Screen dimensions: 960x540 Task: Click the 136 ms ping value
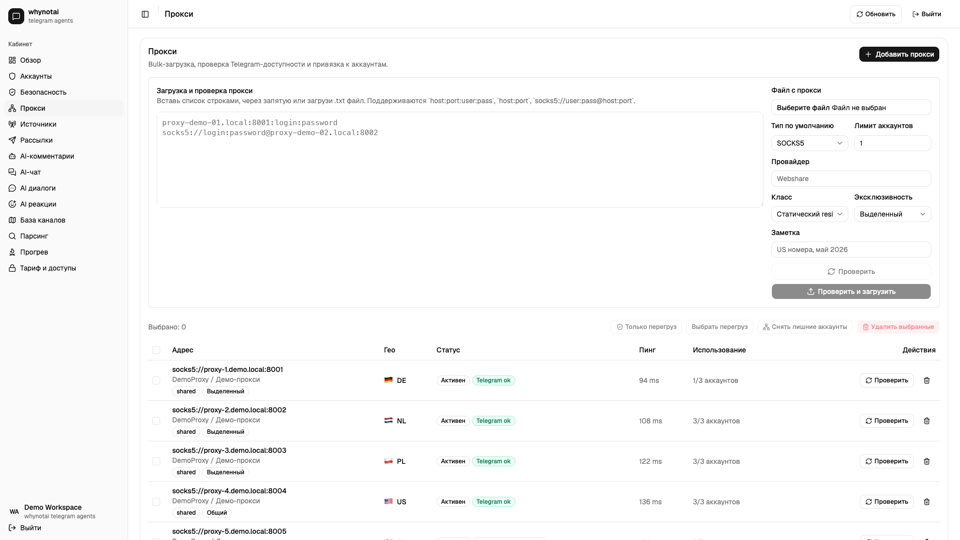(650, 501)
